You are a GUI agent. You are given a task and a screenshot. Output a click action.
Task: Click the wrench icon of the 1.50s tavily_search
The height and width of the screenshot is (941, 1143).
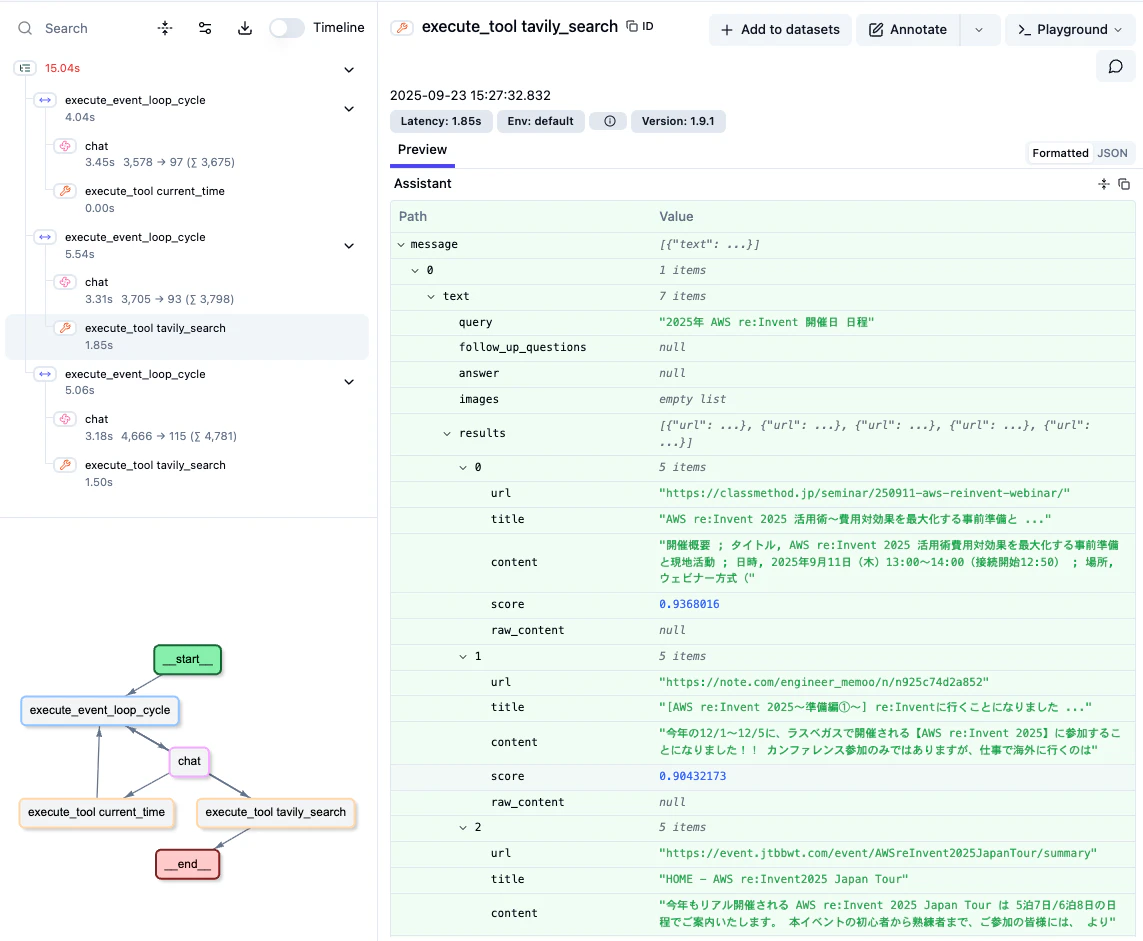[x=65, y=466]
